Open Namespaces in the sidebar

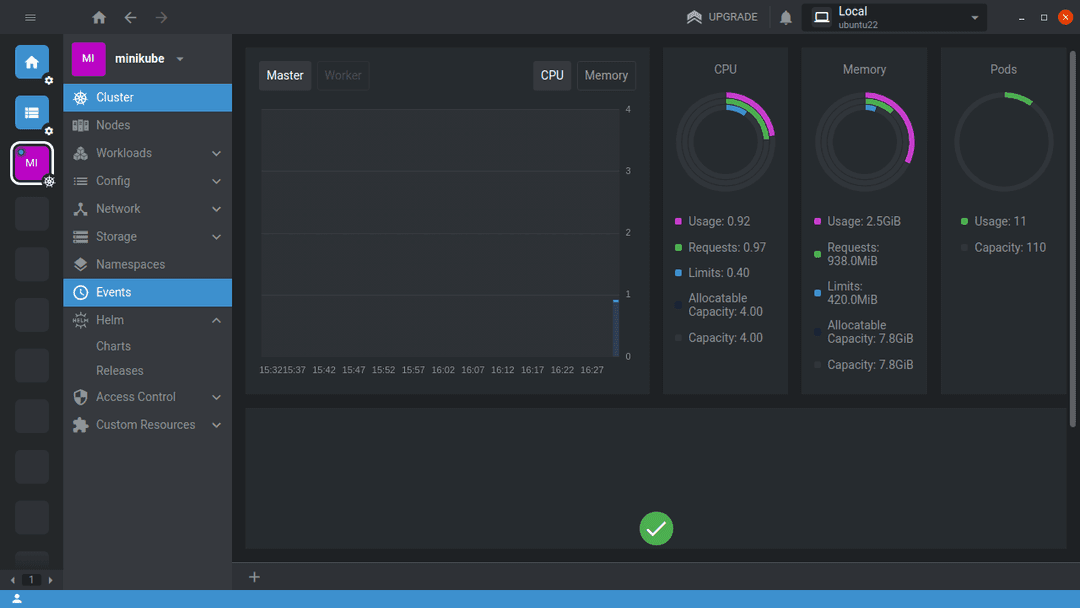coord(130,264)
